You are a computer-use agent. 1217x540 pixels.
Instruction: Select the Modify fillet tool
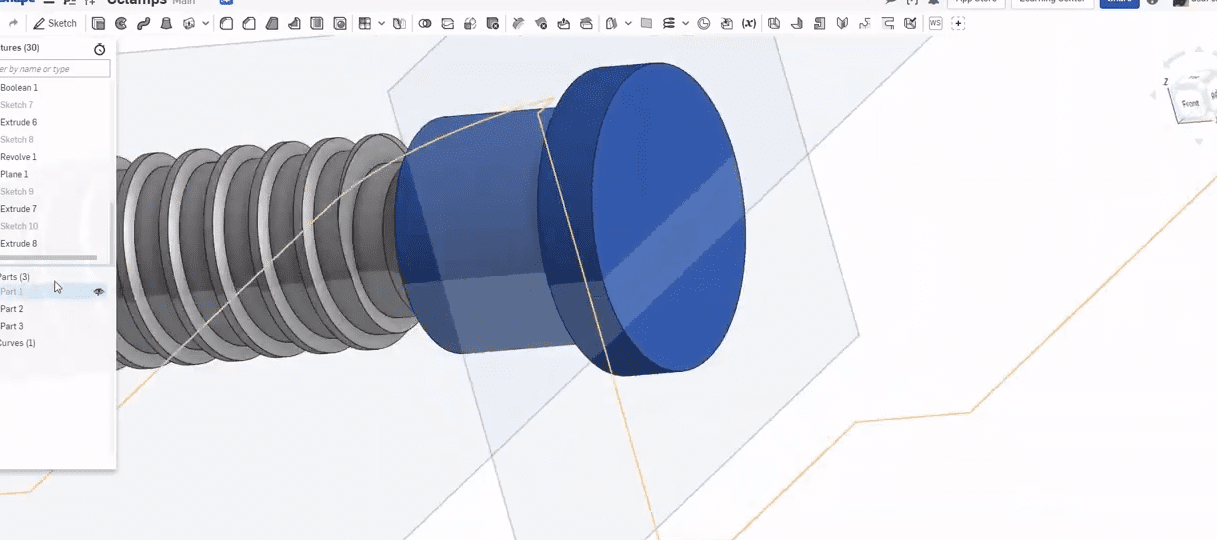click(x=518, y=23)
